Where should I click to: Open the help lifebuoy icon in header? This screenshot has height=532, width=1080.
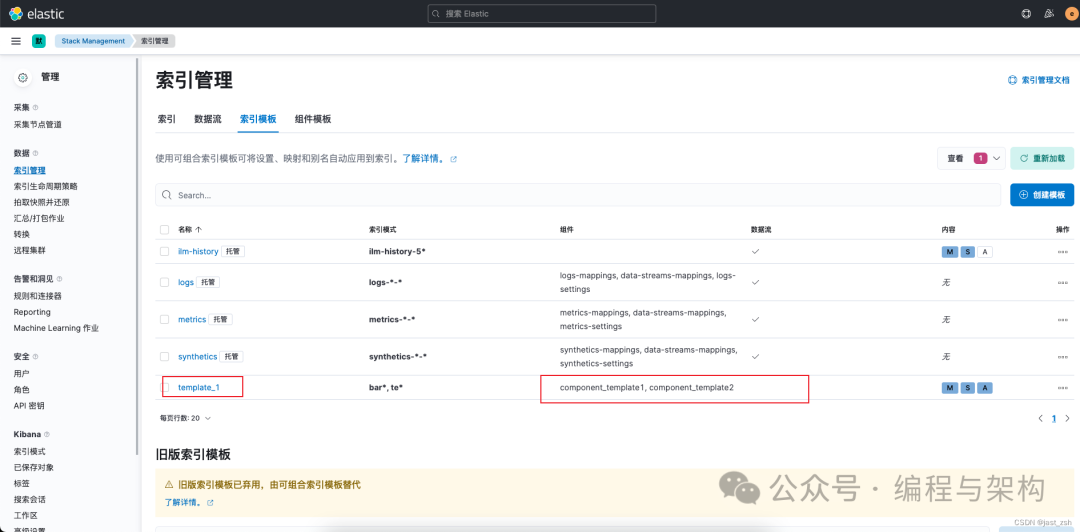pyautogui.click(x=1026, y=13)
